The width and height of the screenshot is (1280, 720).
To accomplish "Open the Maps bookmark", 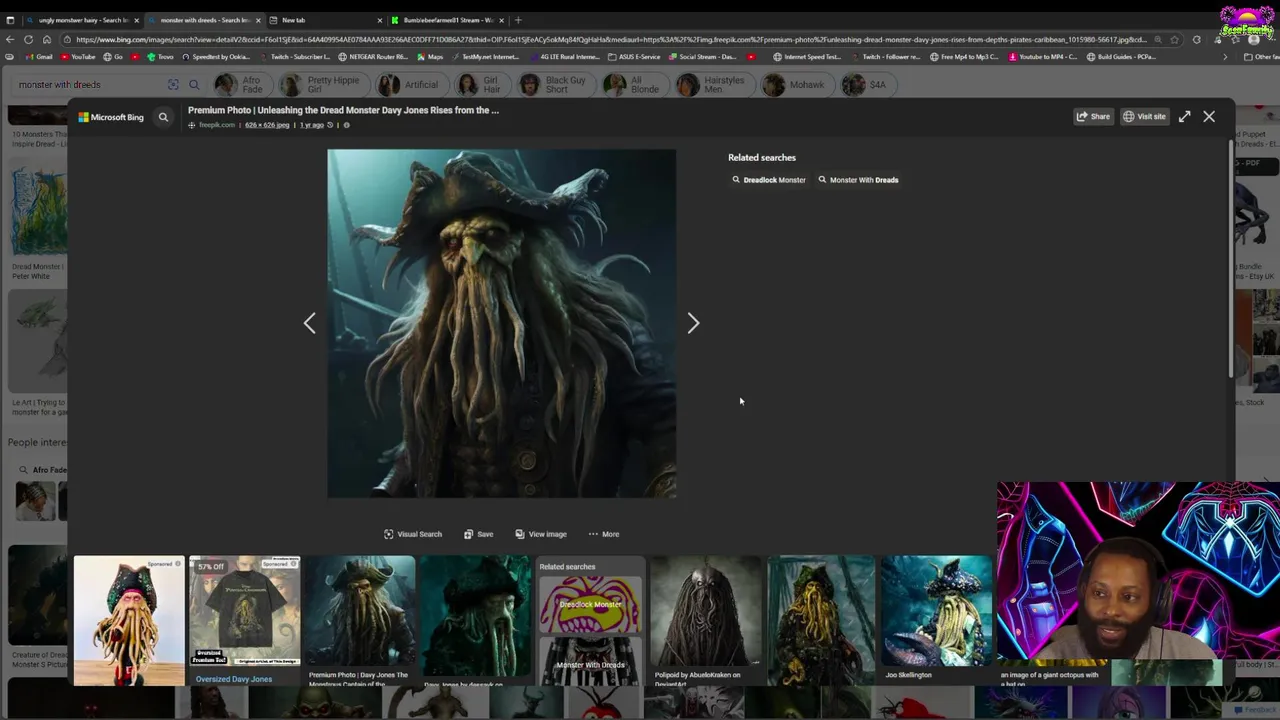I will (x=430, y=57).
